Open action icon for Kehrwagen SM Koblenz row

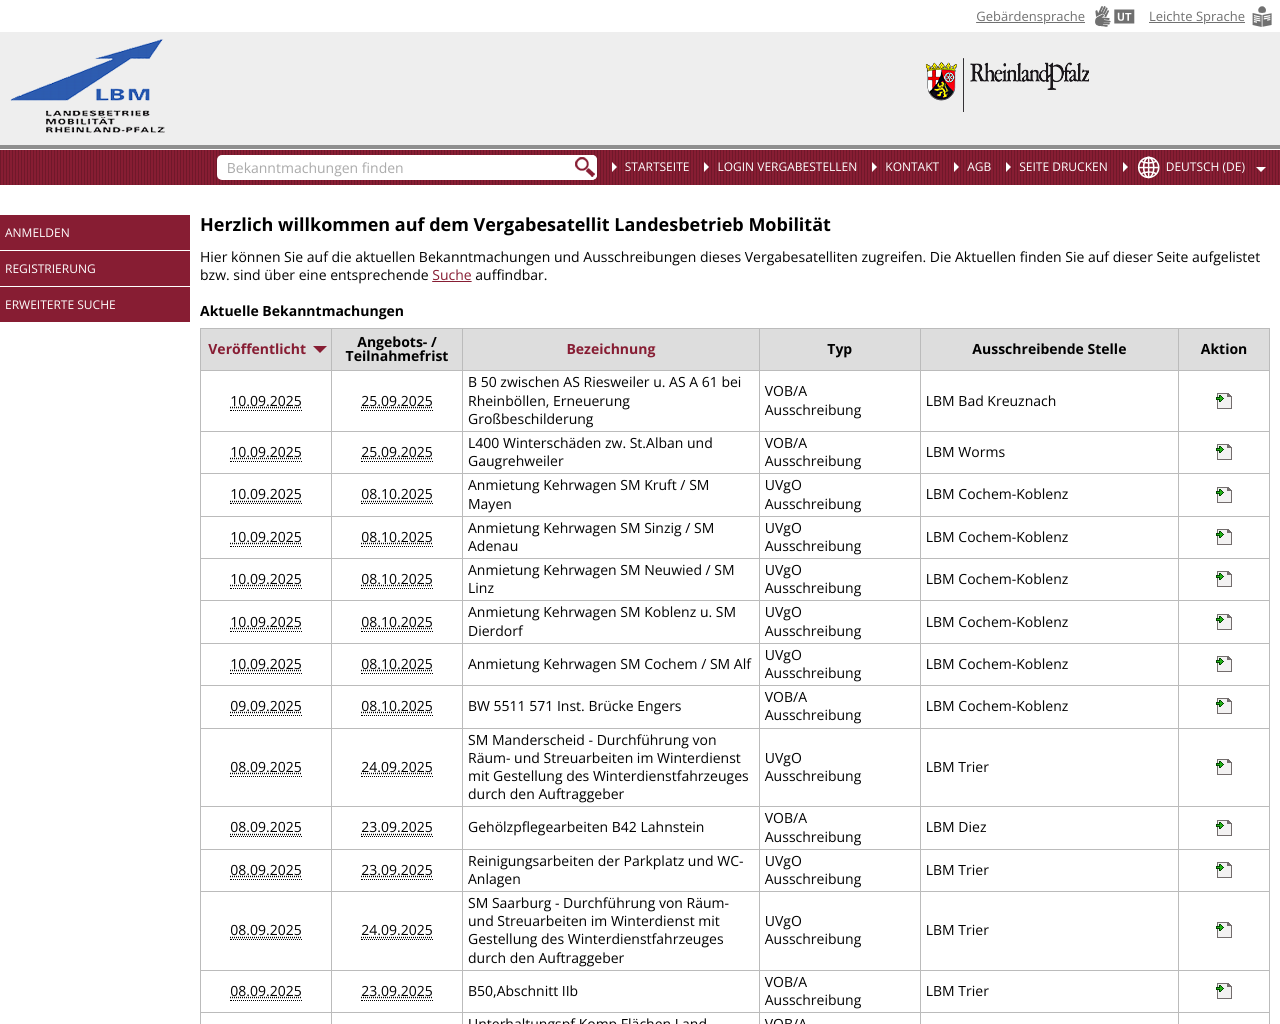coord(1224,622)
